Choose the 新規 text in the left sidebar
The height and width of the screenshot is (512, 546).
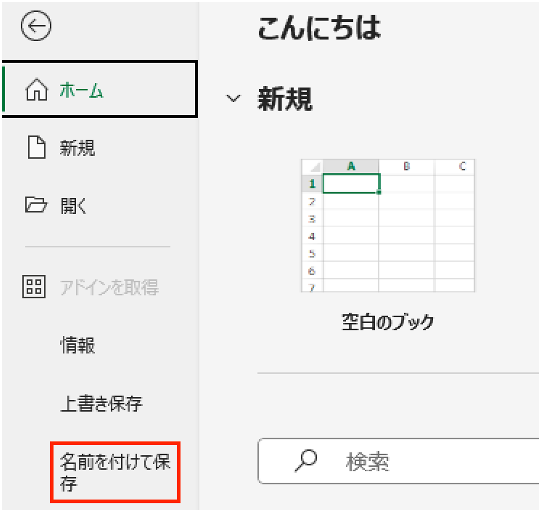point(77,148)
